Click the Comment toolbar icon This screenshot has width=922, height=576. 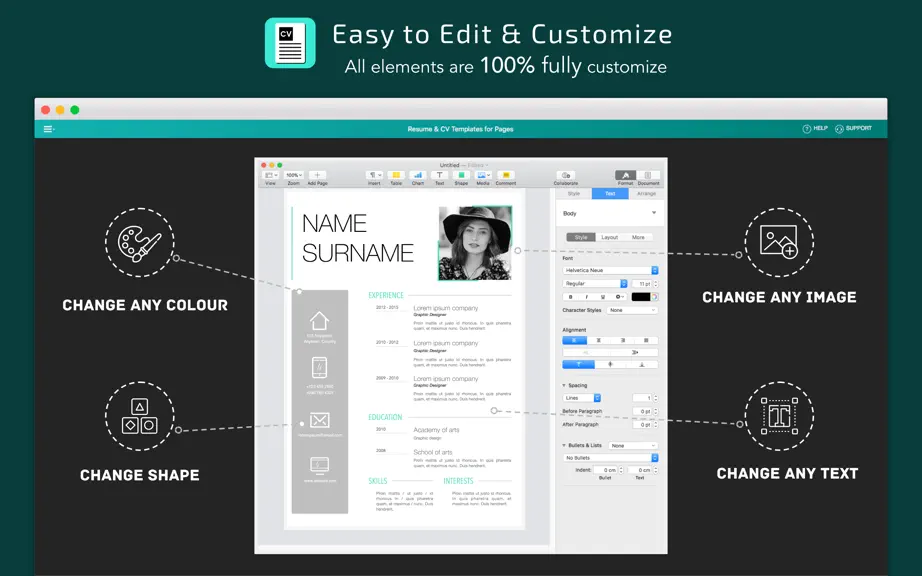coord(506,175)
